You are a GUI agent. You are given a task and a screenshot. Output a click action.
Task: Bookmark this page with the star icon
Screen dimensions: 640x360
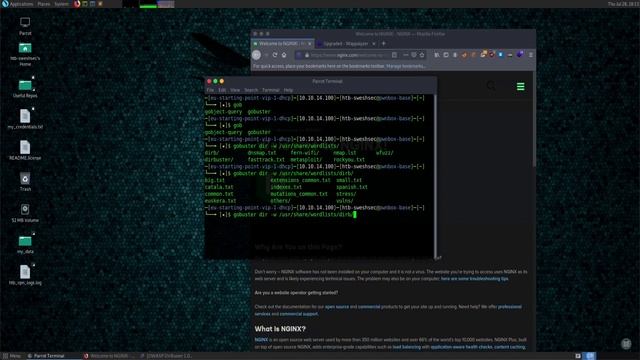pos(422,55)
